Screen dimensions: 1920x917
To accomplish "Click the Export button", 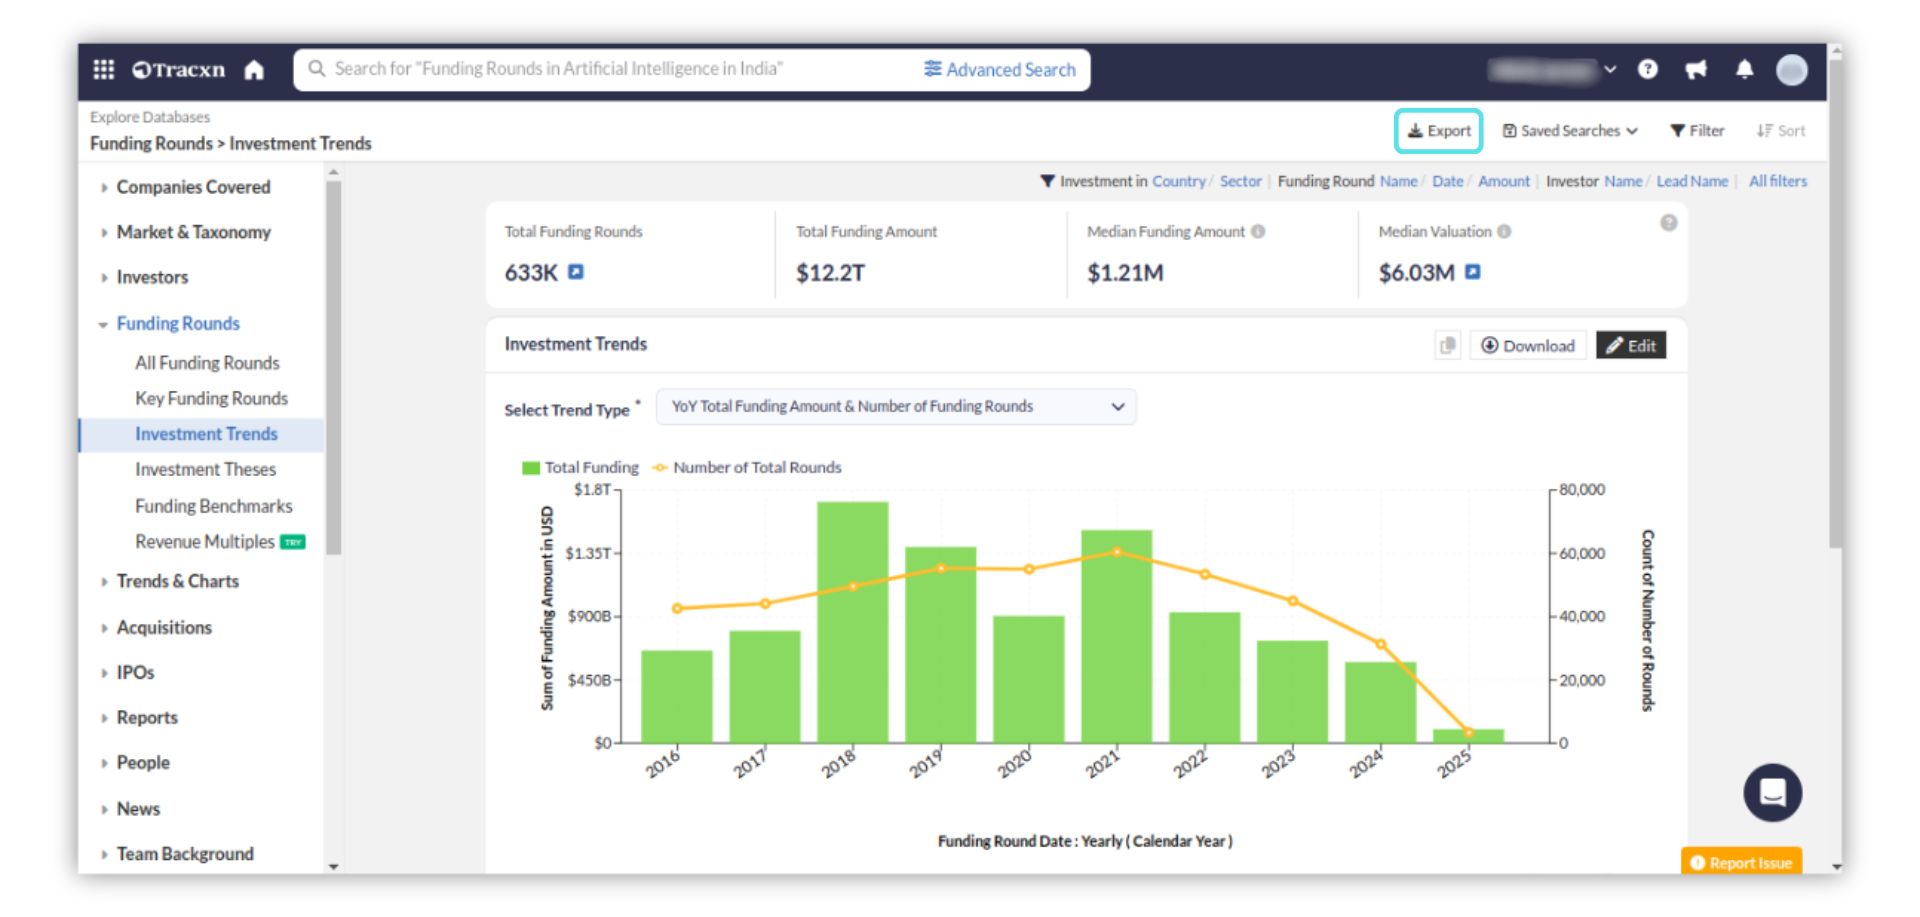I will coord(1438,131).
